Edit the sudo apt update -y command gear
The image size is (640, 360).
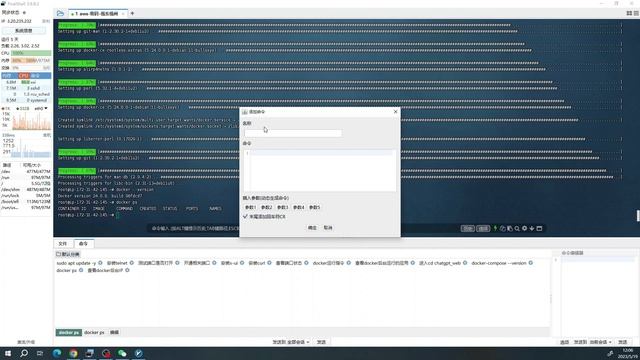(100, 263)
